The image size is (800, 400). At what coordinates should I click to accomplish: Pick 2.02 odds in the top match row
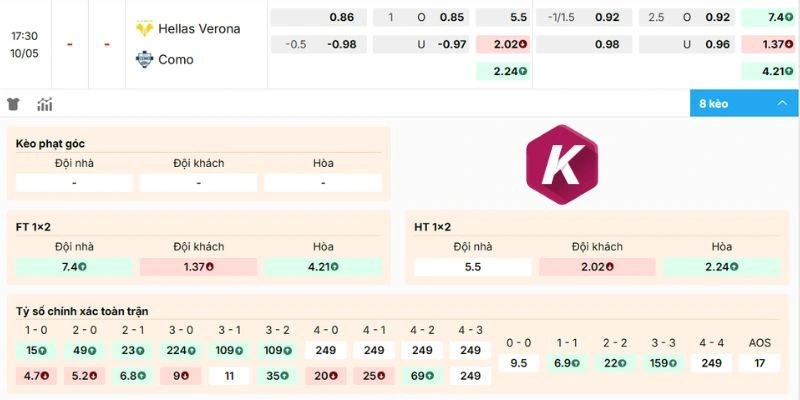tap(504, 44)
